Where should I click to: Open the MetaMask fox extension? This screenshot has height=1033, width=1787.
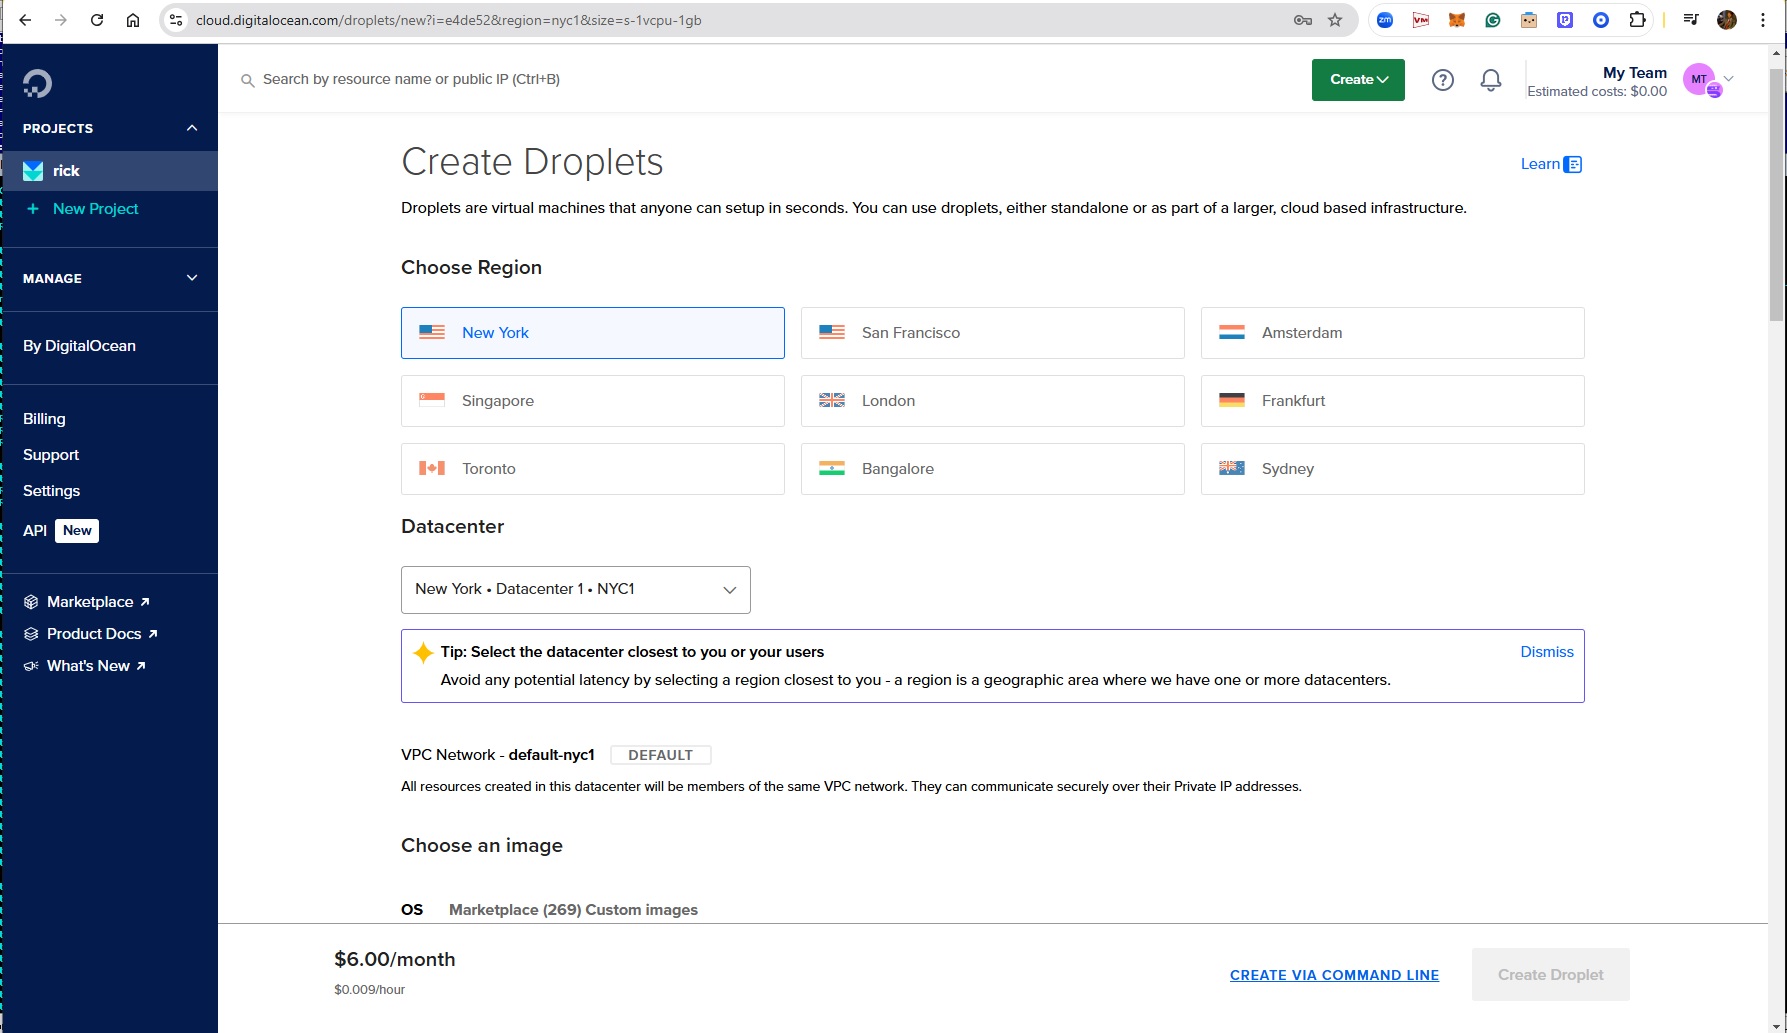(1457, 20)
